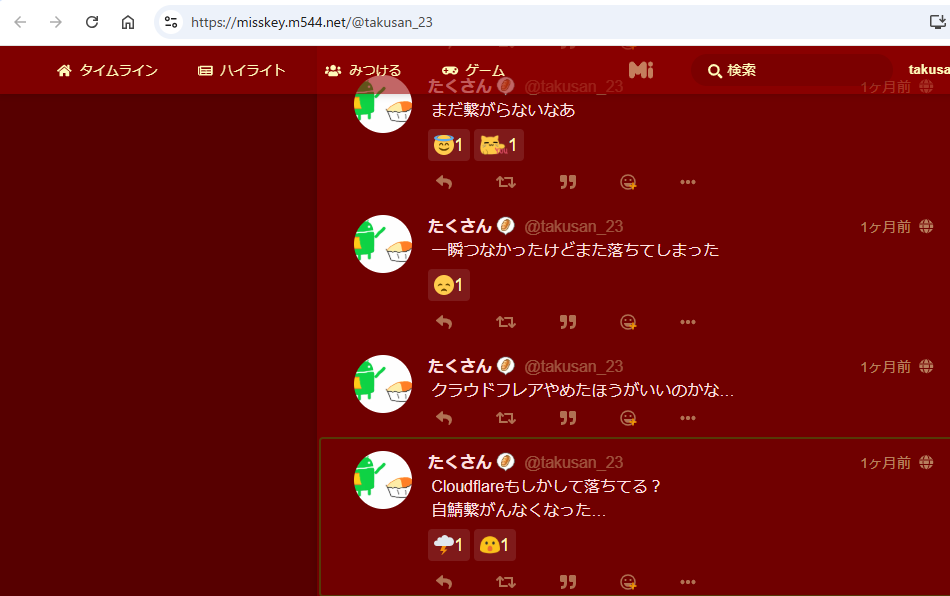
Task: Toggle the disappointed face reaction
Action: pyautogui.click(x=448, y=285)
